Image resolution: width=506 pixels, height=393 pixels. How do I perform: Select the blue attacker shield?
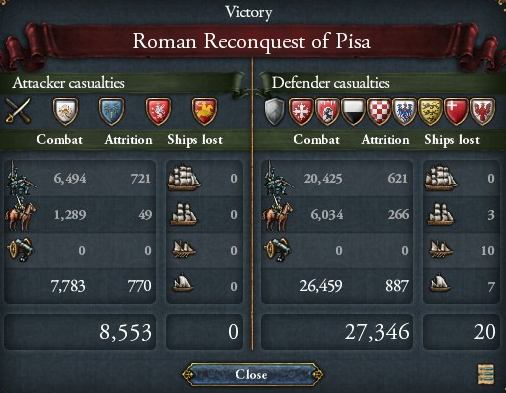(112, 111)
